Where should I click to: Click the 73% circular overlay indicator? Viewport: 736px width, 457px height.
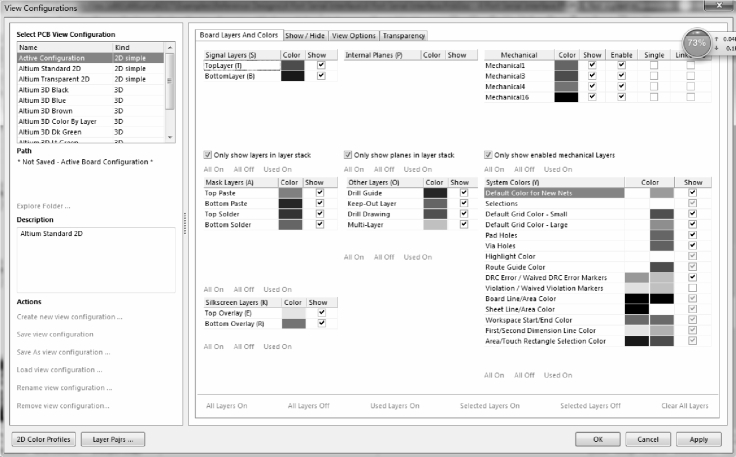[x=697, y=43]
